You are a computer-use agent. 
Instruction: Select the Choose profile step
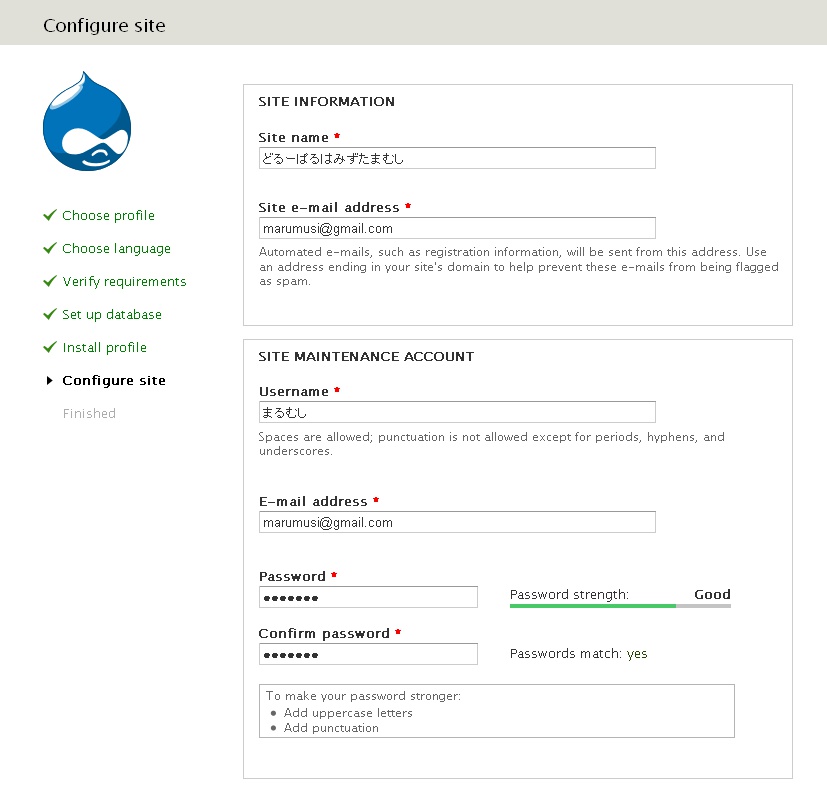(x=108, y=216)
